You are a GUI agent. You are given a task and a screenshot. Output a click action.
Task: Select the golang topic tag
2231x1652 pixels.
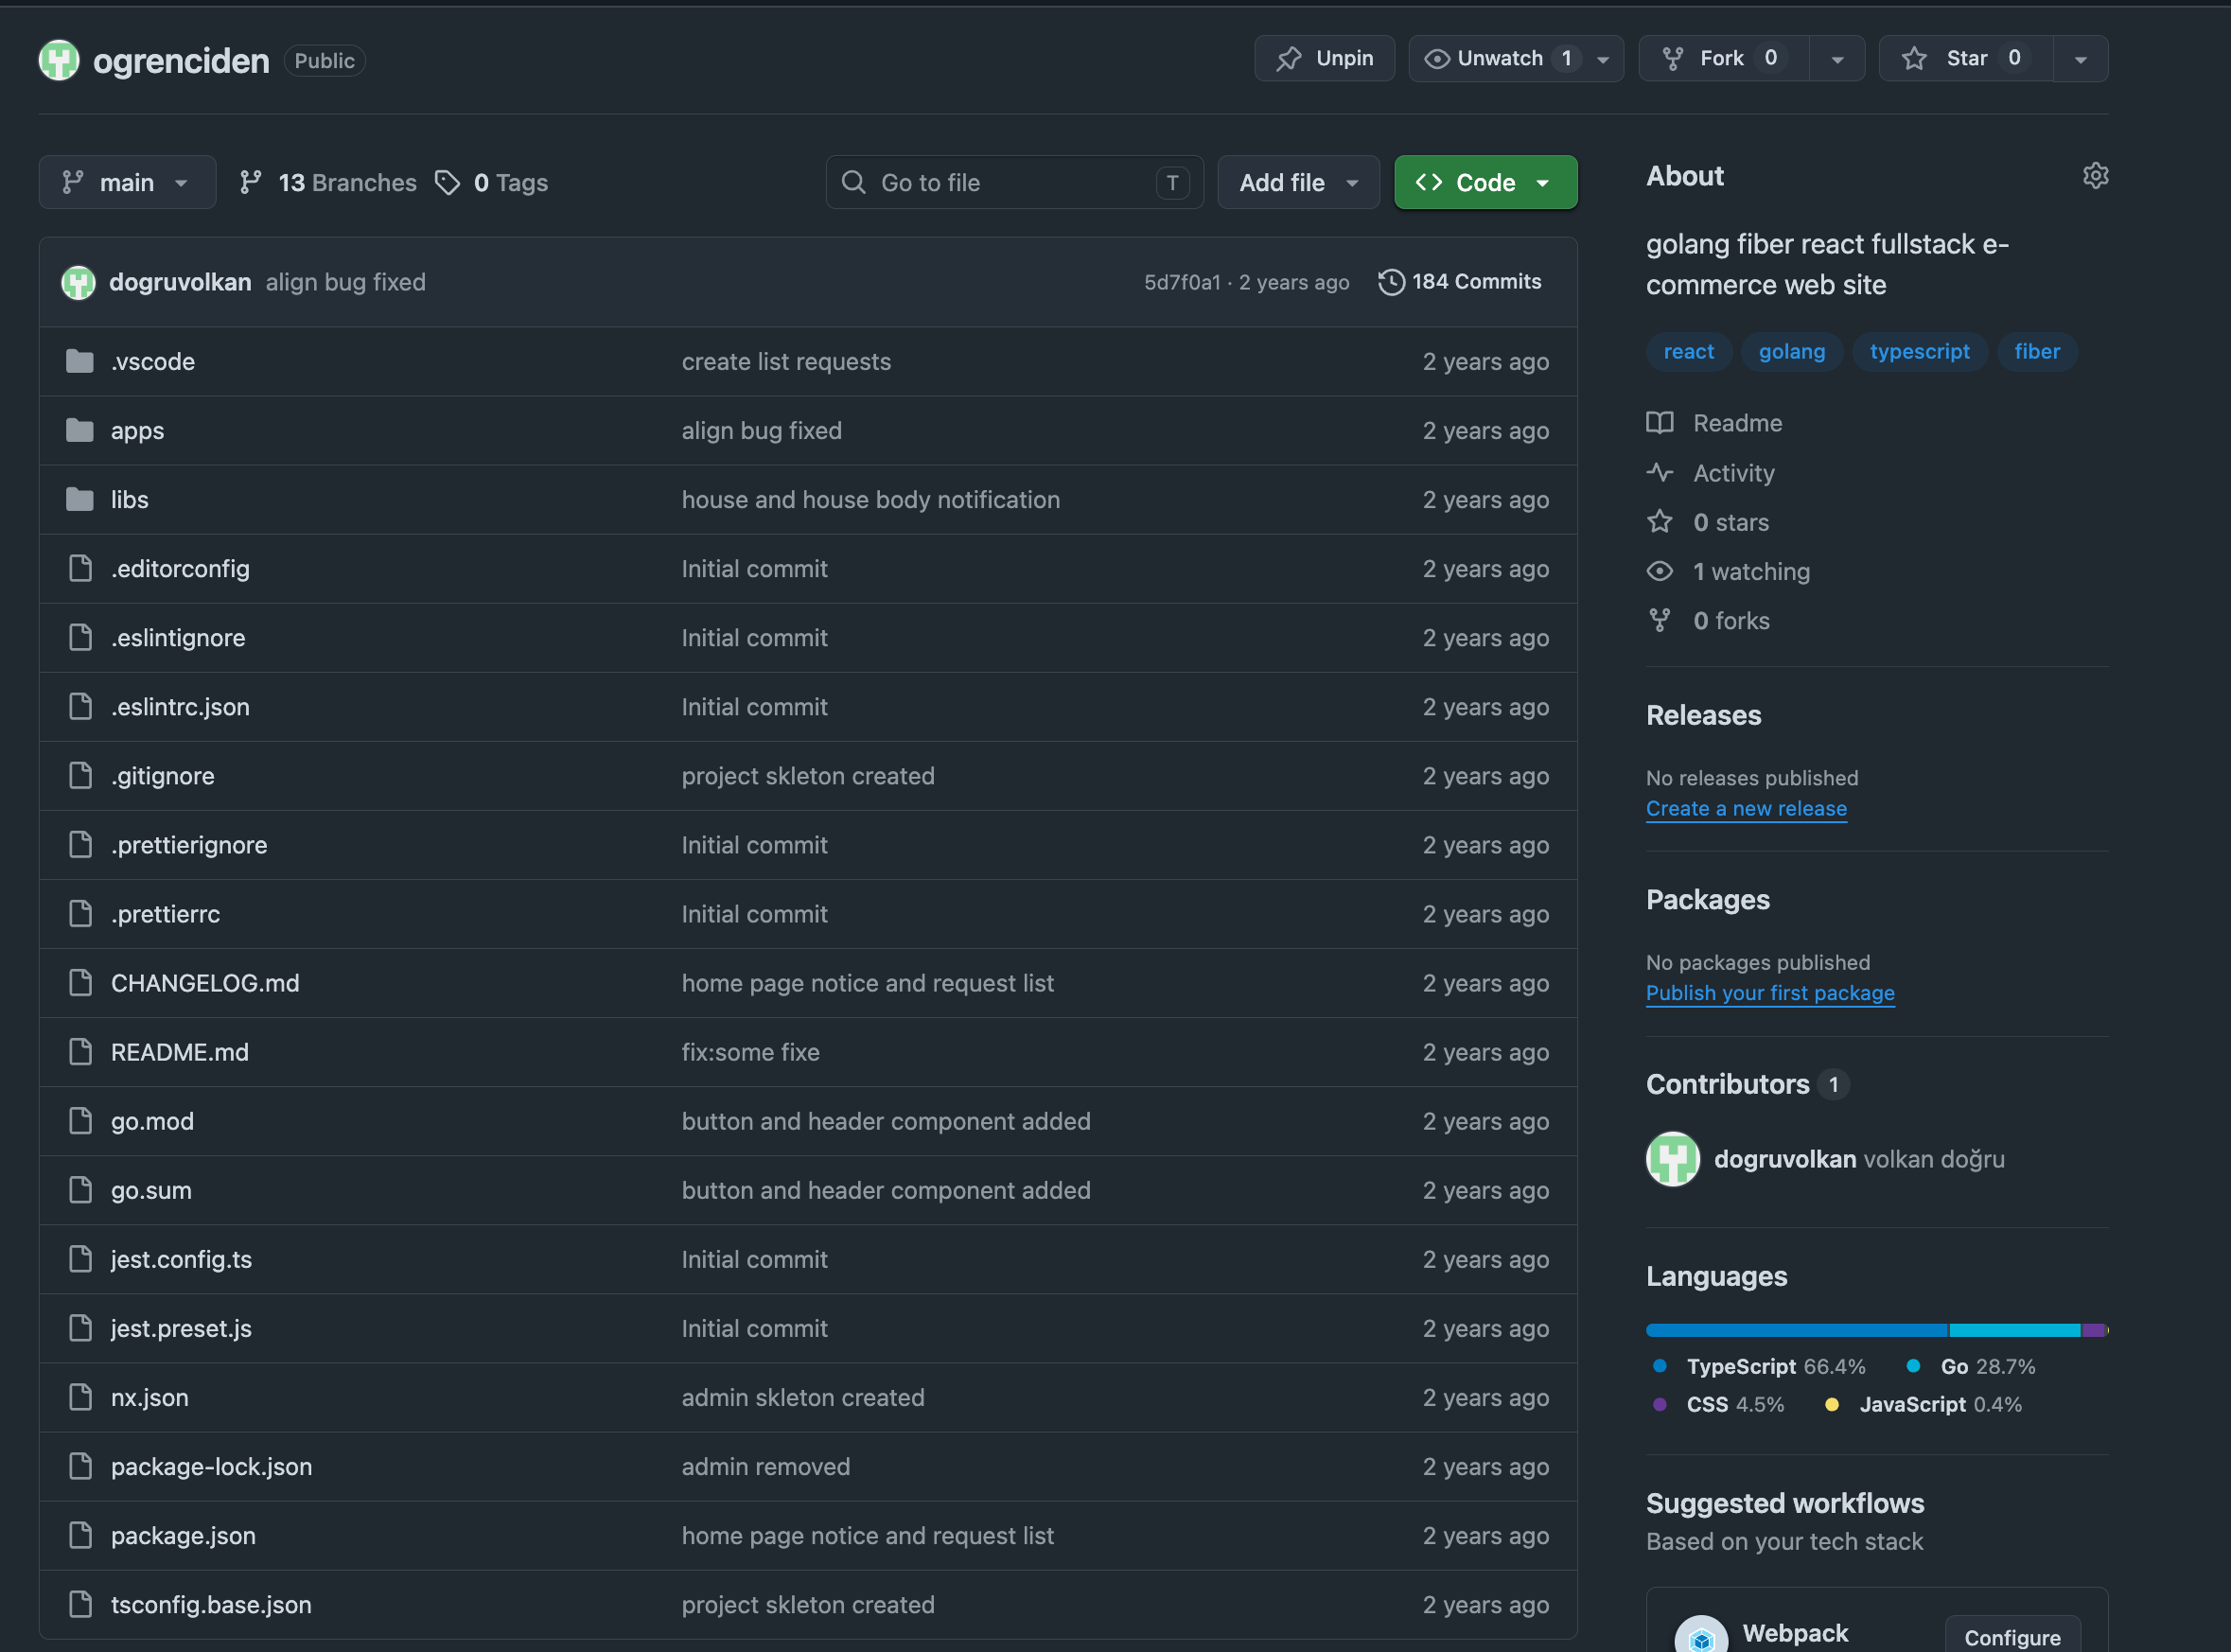coord(1792,351)
